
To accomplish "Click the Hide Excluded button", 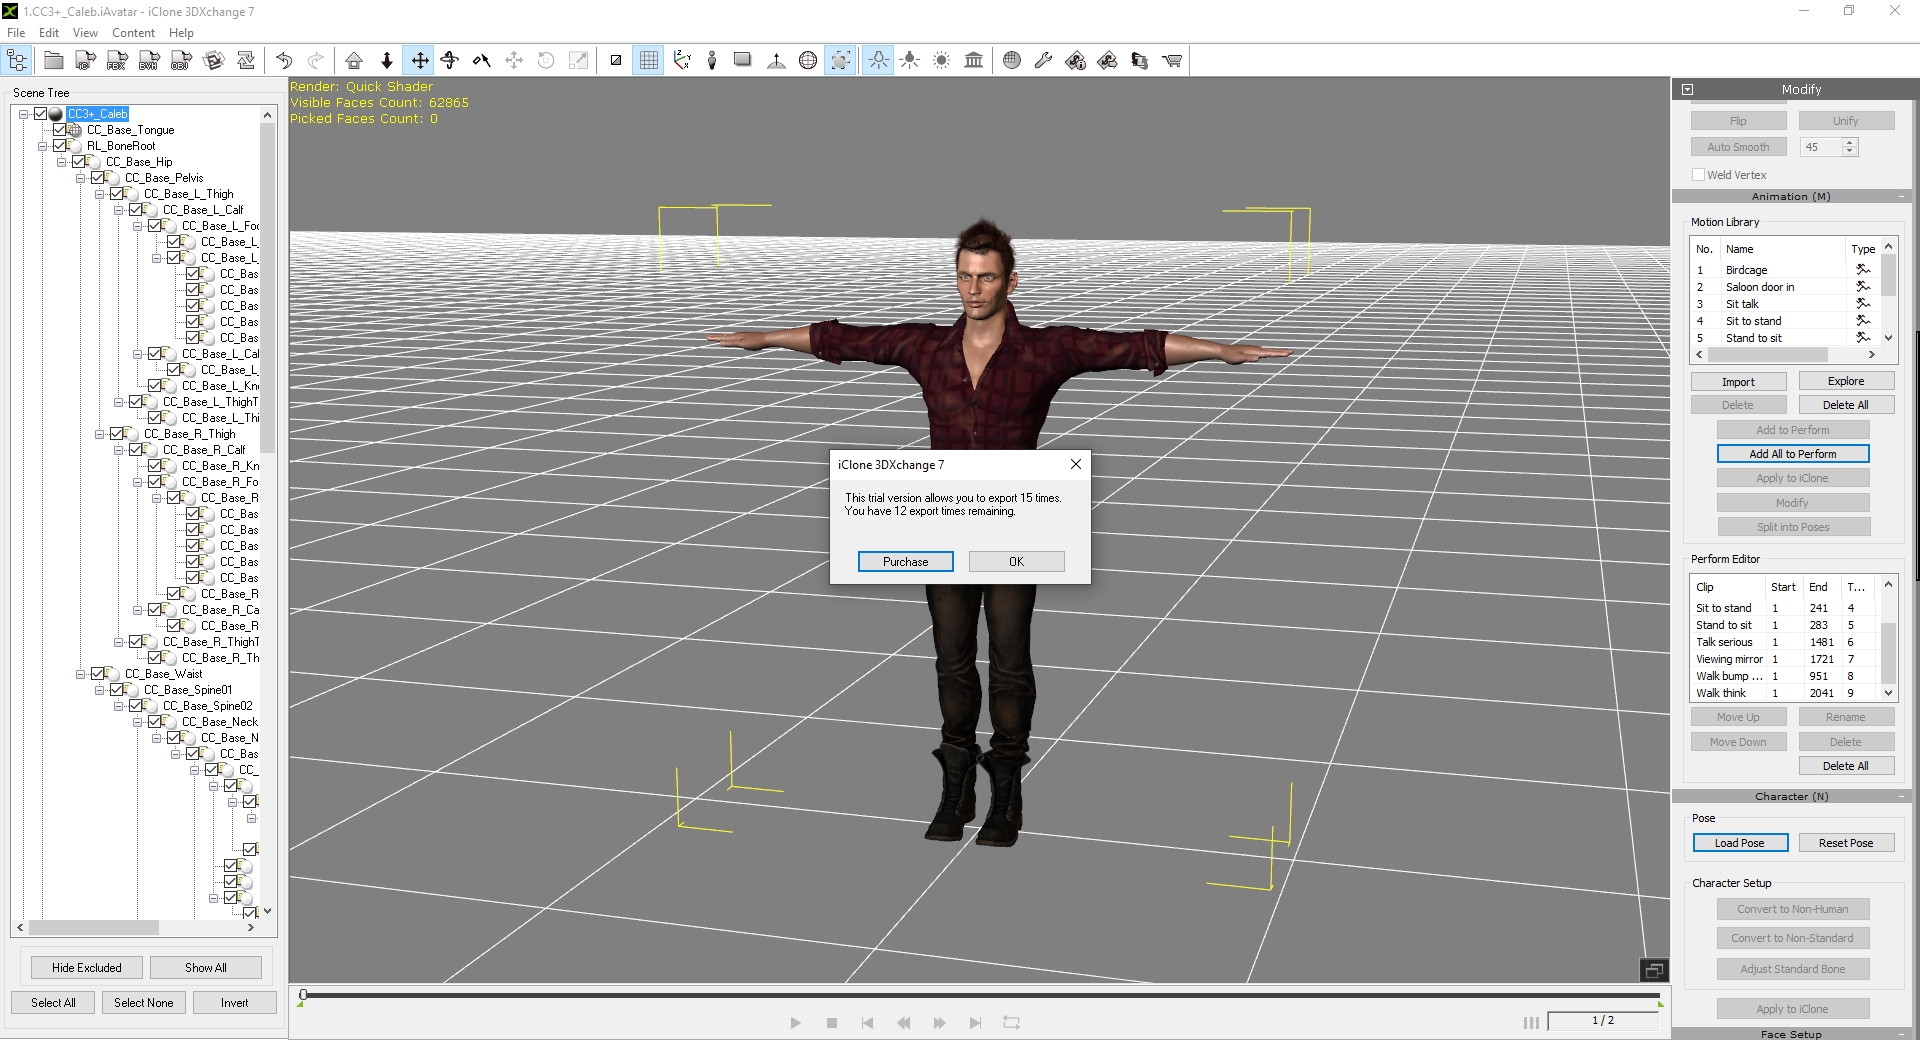I will pos(87,968).
